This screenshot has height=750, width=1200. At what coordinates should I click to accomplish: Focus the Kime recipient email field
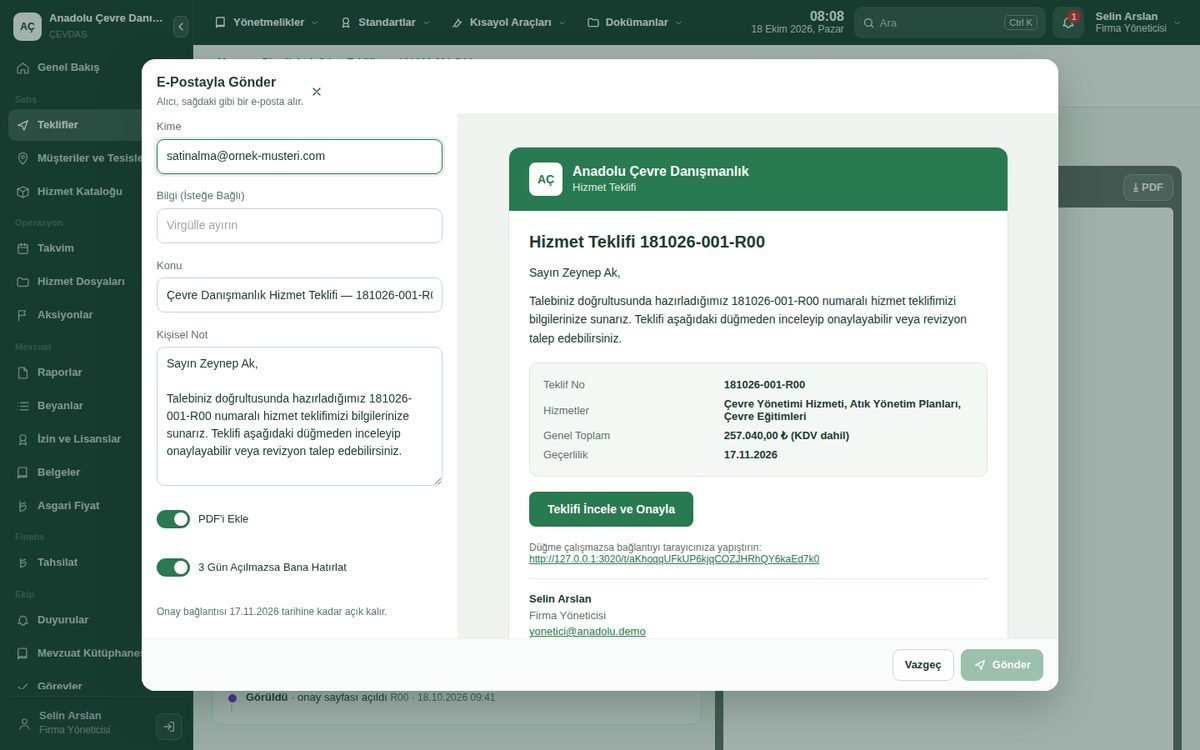[299, 156]
